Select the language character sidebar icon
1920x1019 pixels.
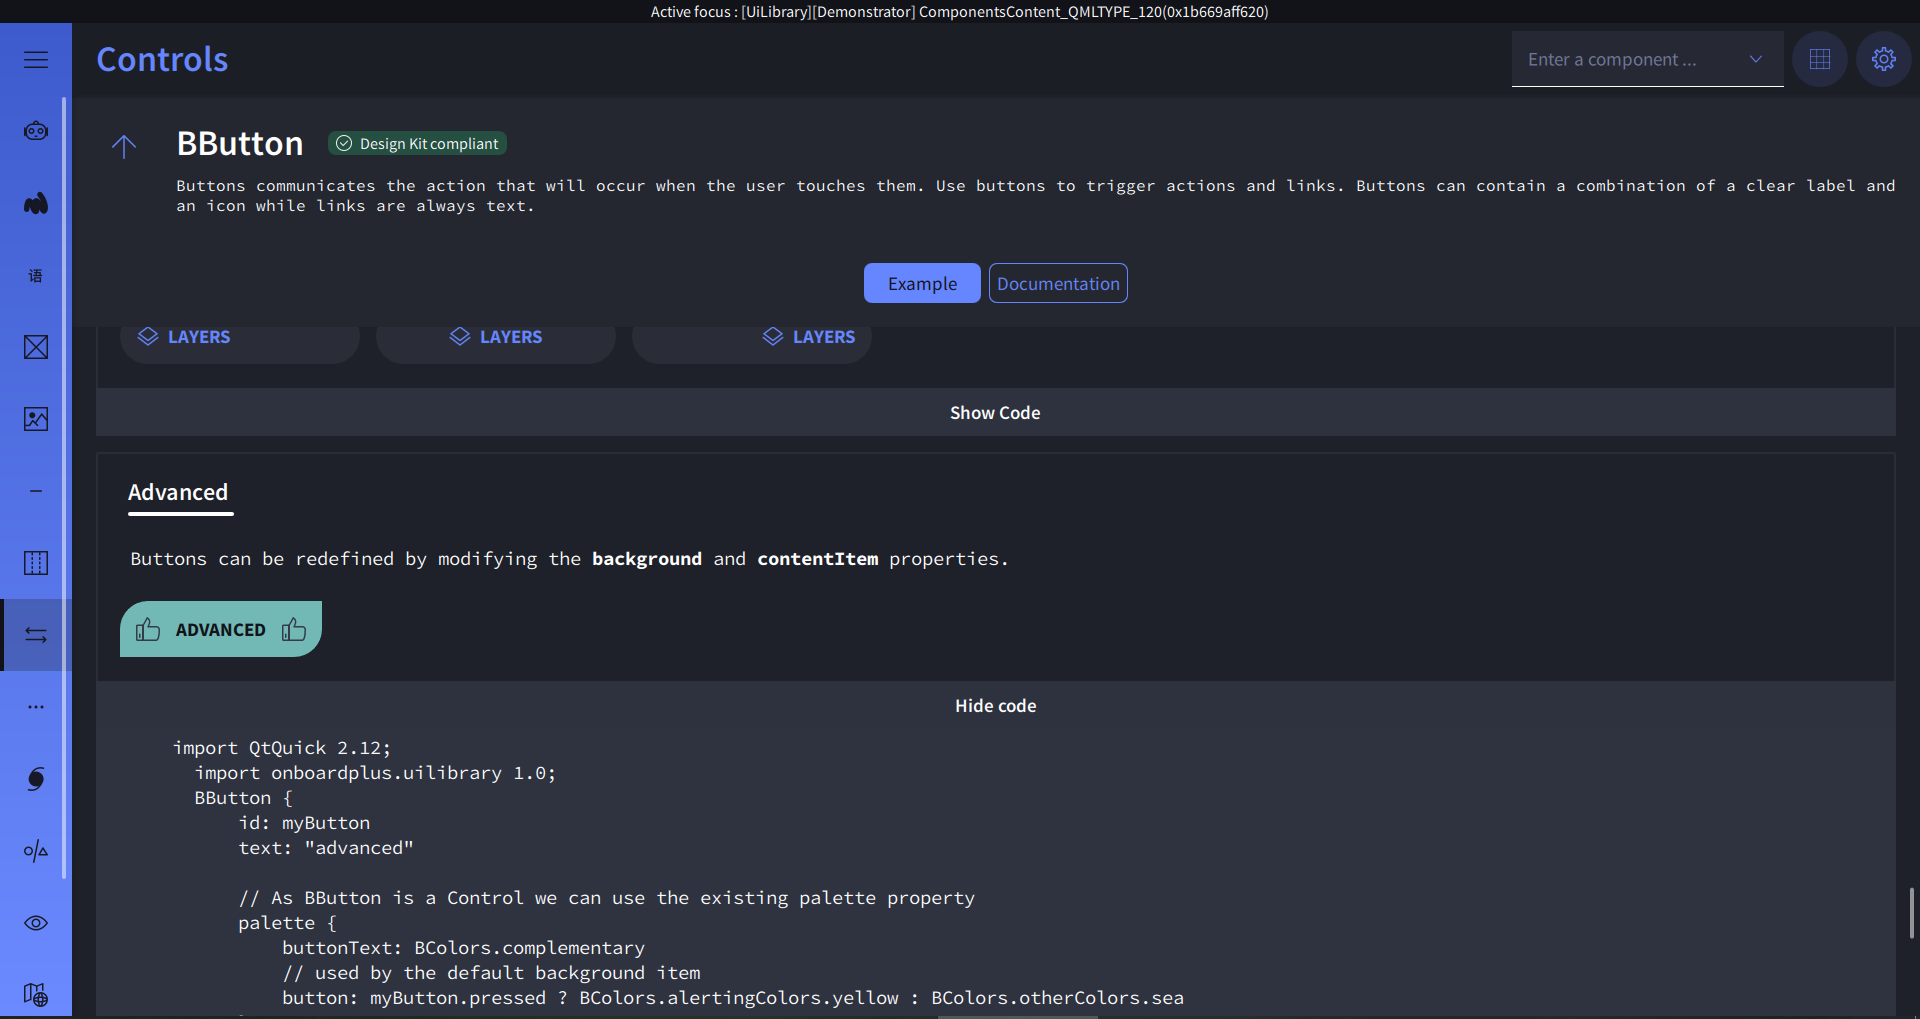pos(36,275)
